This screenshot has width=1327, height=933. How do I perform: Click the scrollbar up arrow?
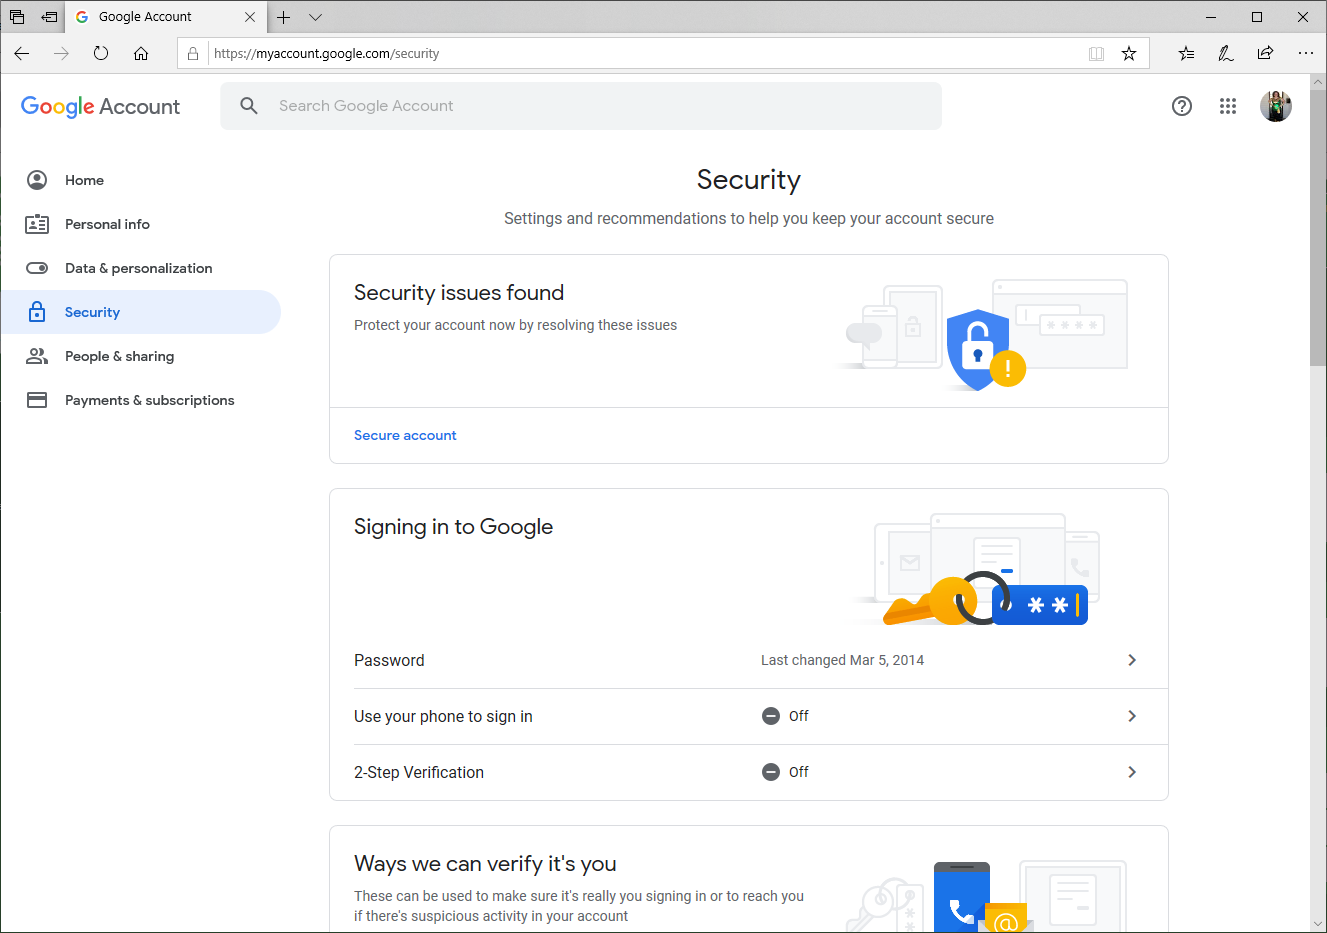pos(1318,81)
